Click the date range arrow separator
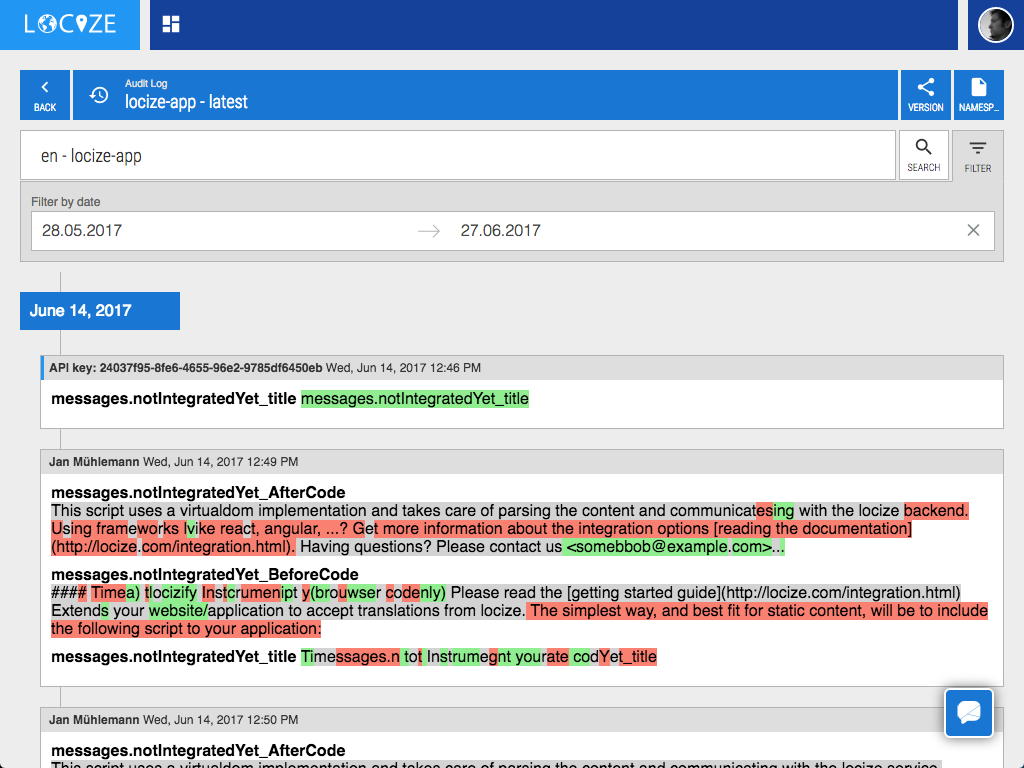The width and height of the screenshot is (1024, 768). pos(429,231)
